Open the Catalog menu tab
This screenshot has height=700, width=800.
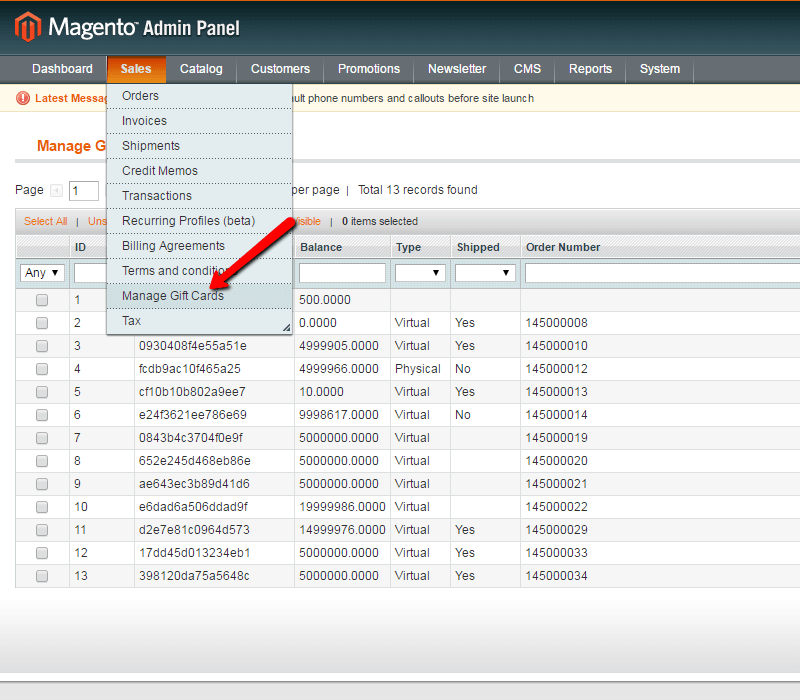click(201, 69)
